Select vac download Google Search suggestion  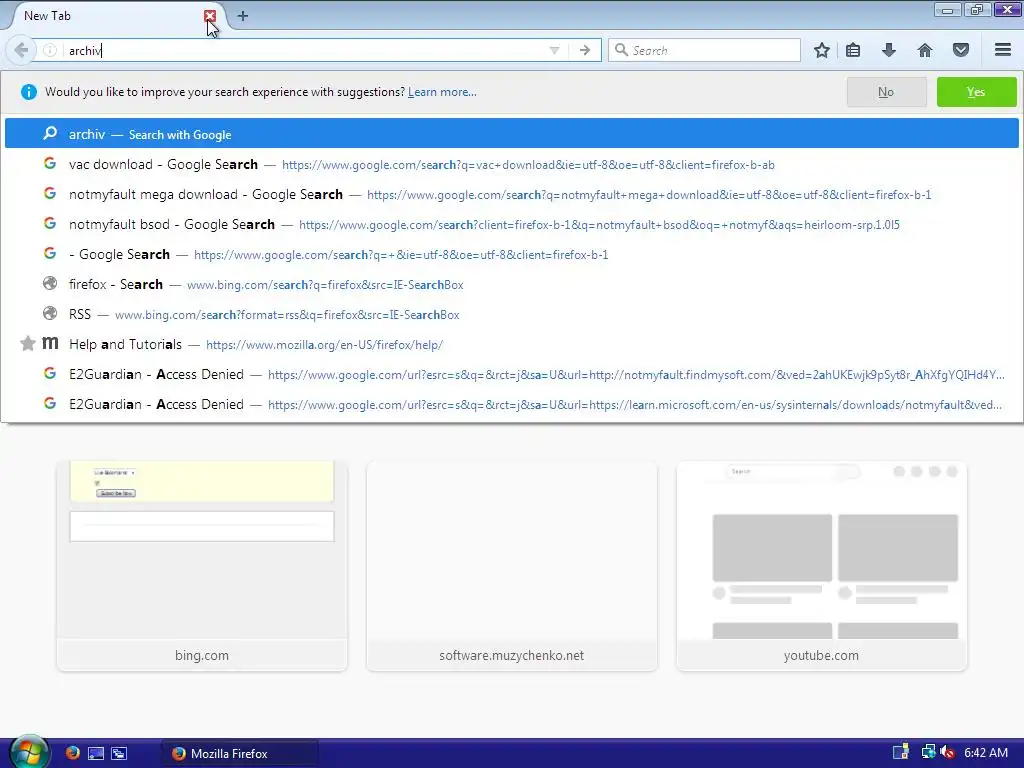pos(511,165)
